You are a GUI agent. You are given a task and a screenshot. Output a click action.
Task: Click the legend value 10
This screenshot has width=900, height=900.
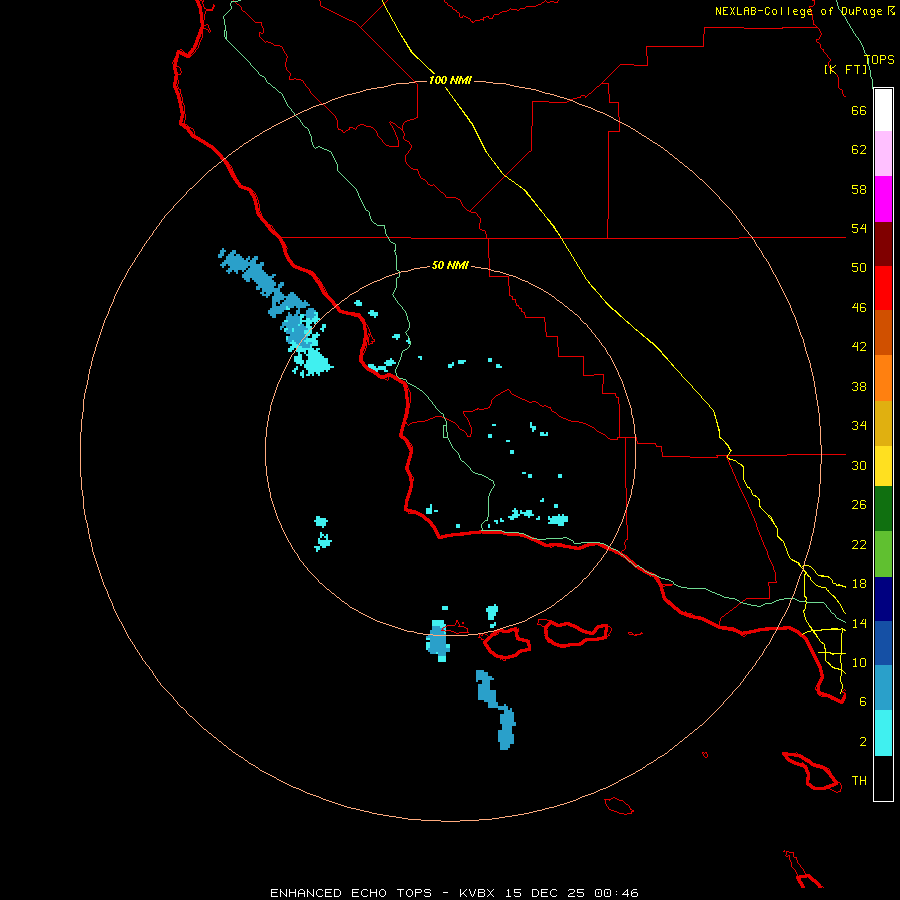coord(859,662)
